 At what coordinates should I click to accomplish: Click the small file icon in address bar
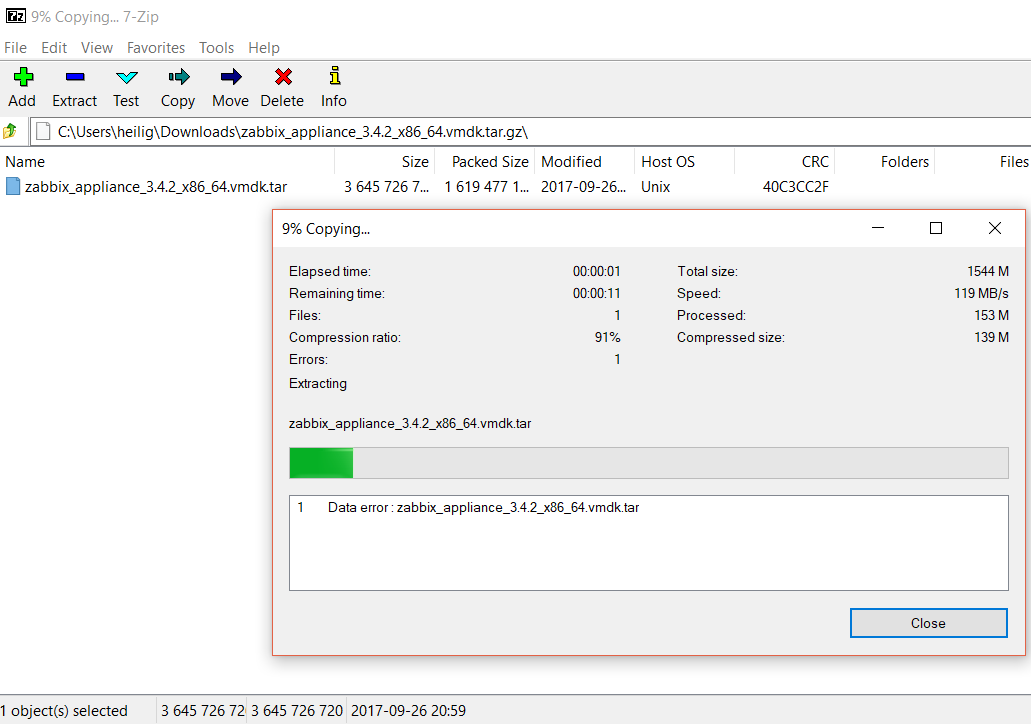point(43,132)
